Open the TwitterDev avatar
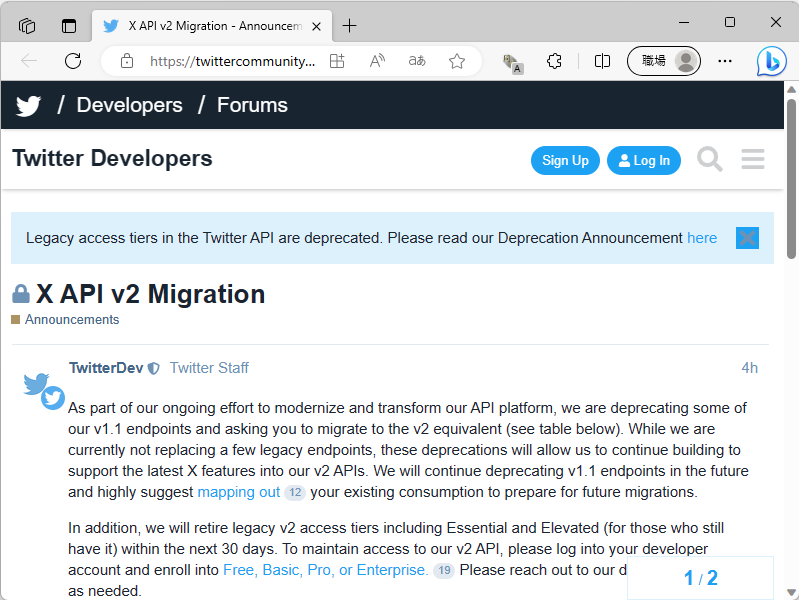This screenshot has height=600, width=799. (44, 391)
